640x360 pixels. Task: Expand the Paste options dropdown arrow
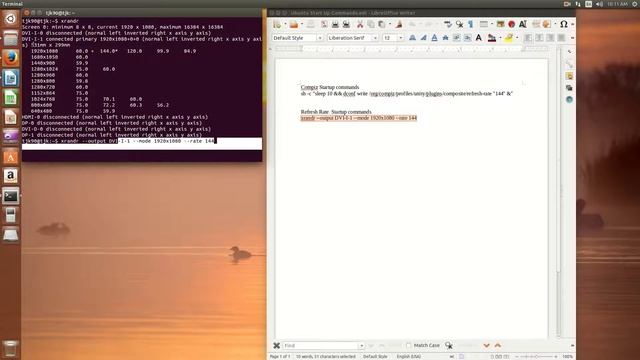click(x=389, y=24)
